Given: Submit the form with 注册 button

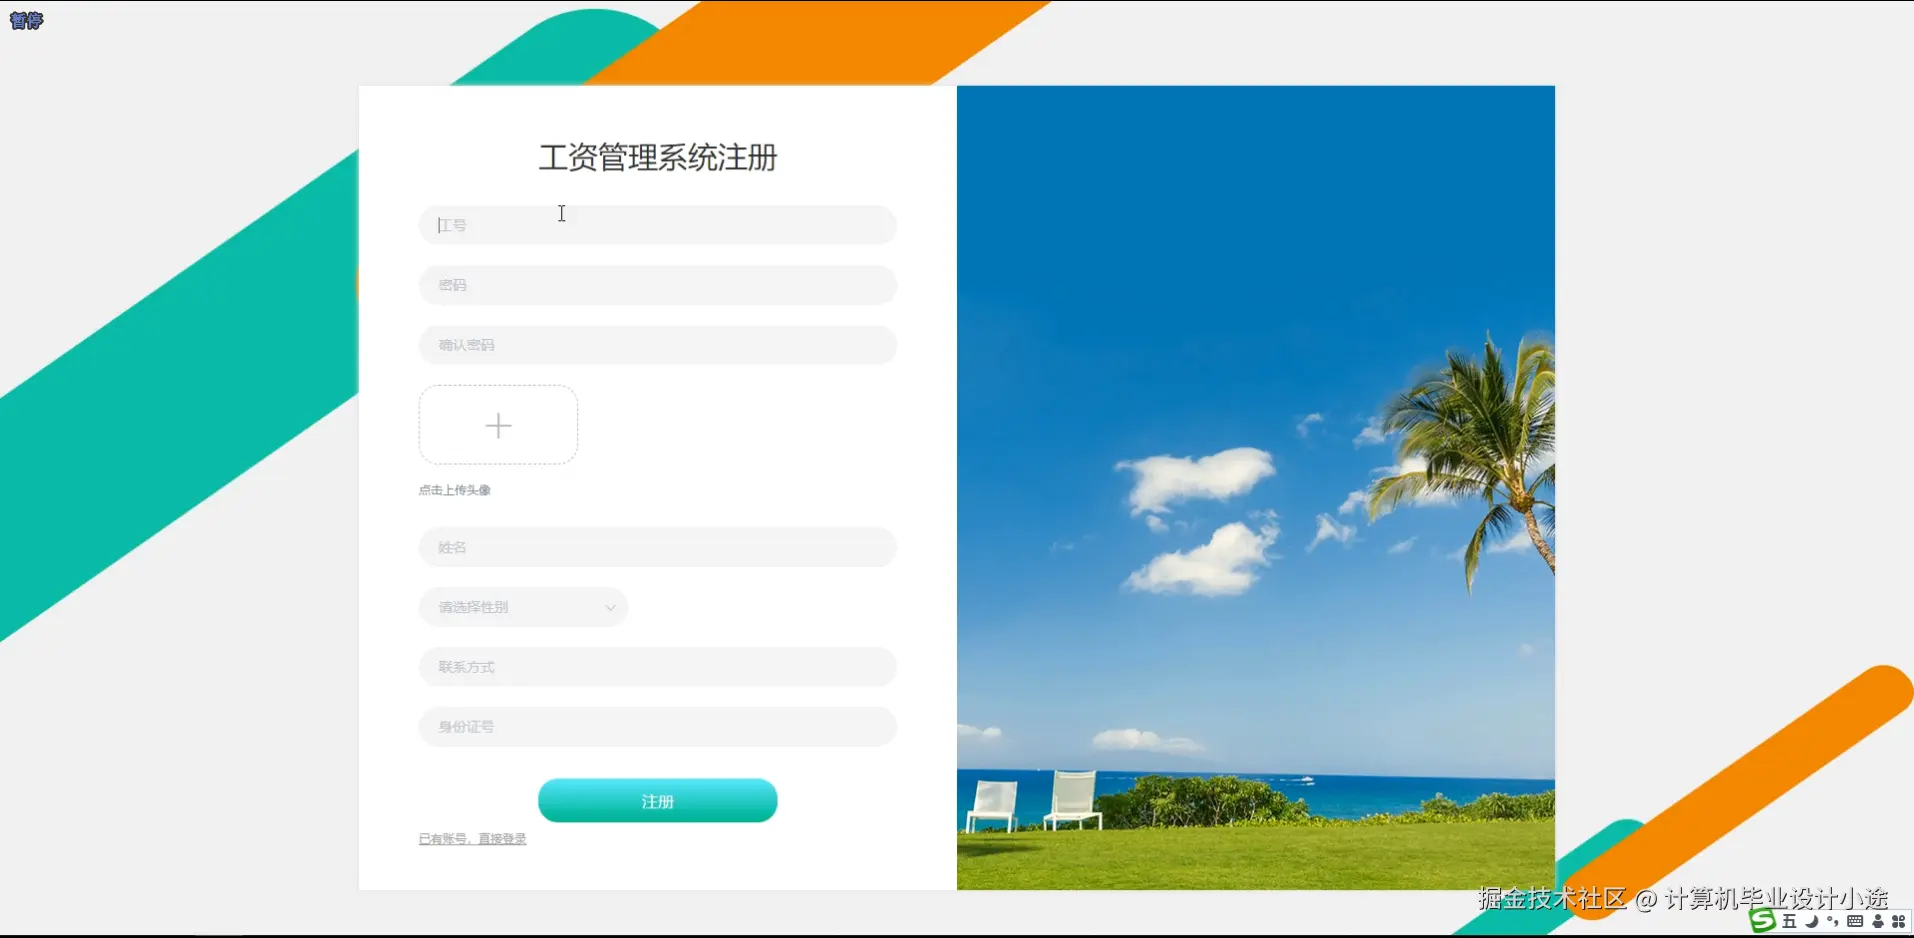Looking at the screenshot, I should 657,801.
